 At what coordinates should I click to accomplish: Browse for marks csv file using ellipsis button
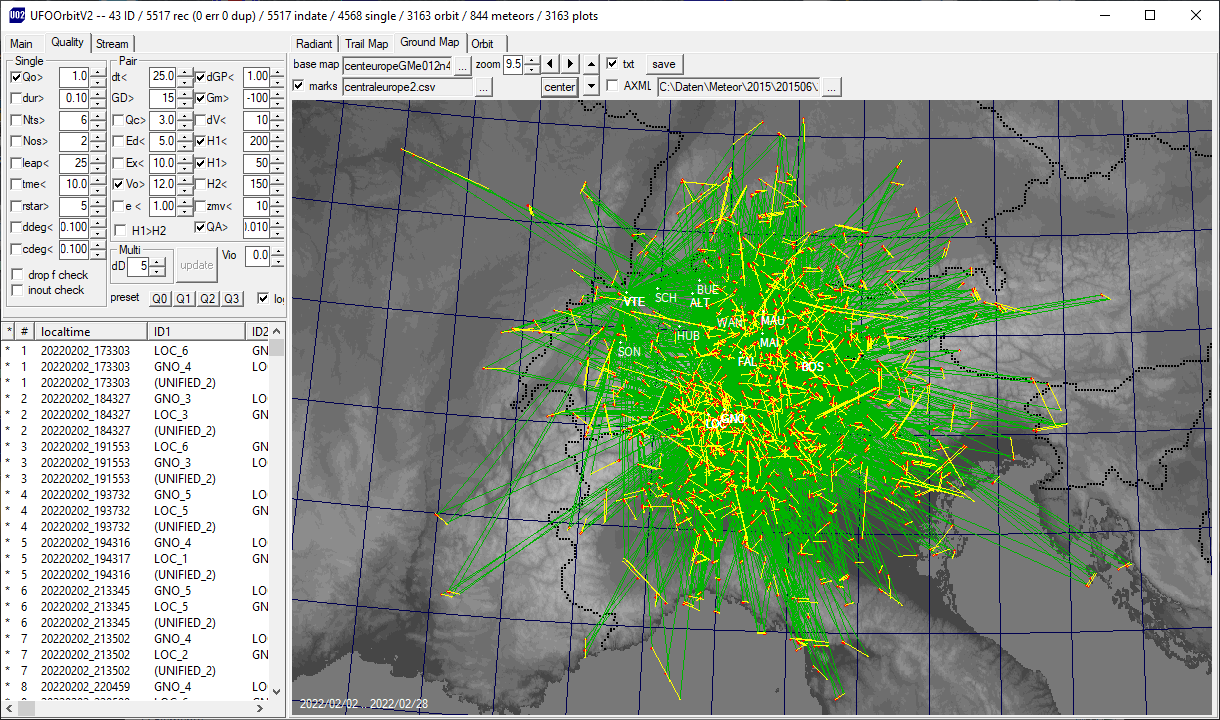[x=483, y=87]
